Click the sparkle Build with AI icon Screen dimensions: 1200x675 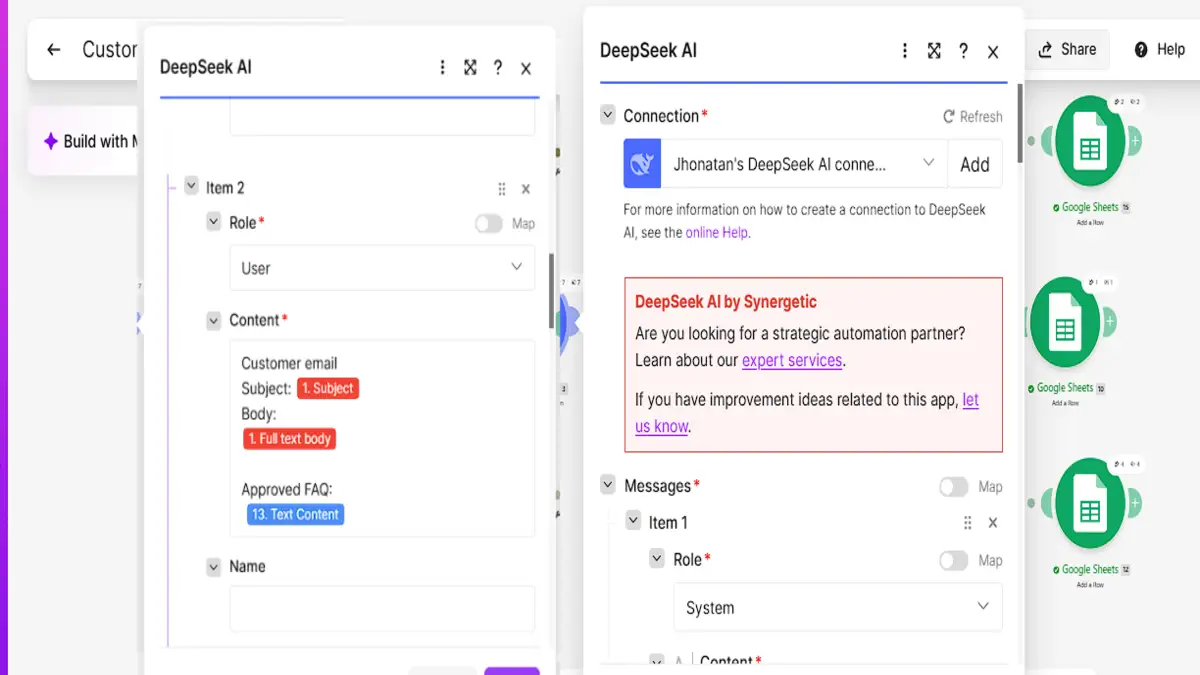click(x=50, y=141)
